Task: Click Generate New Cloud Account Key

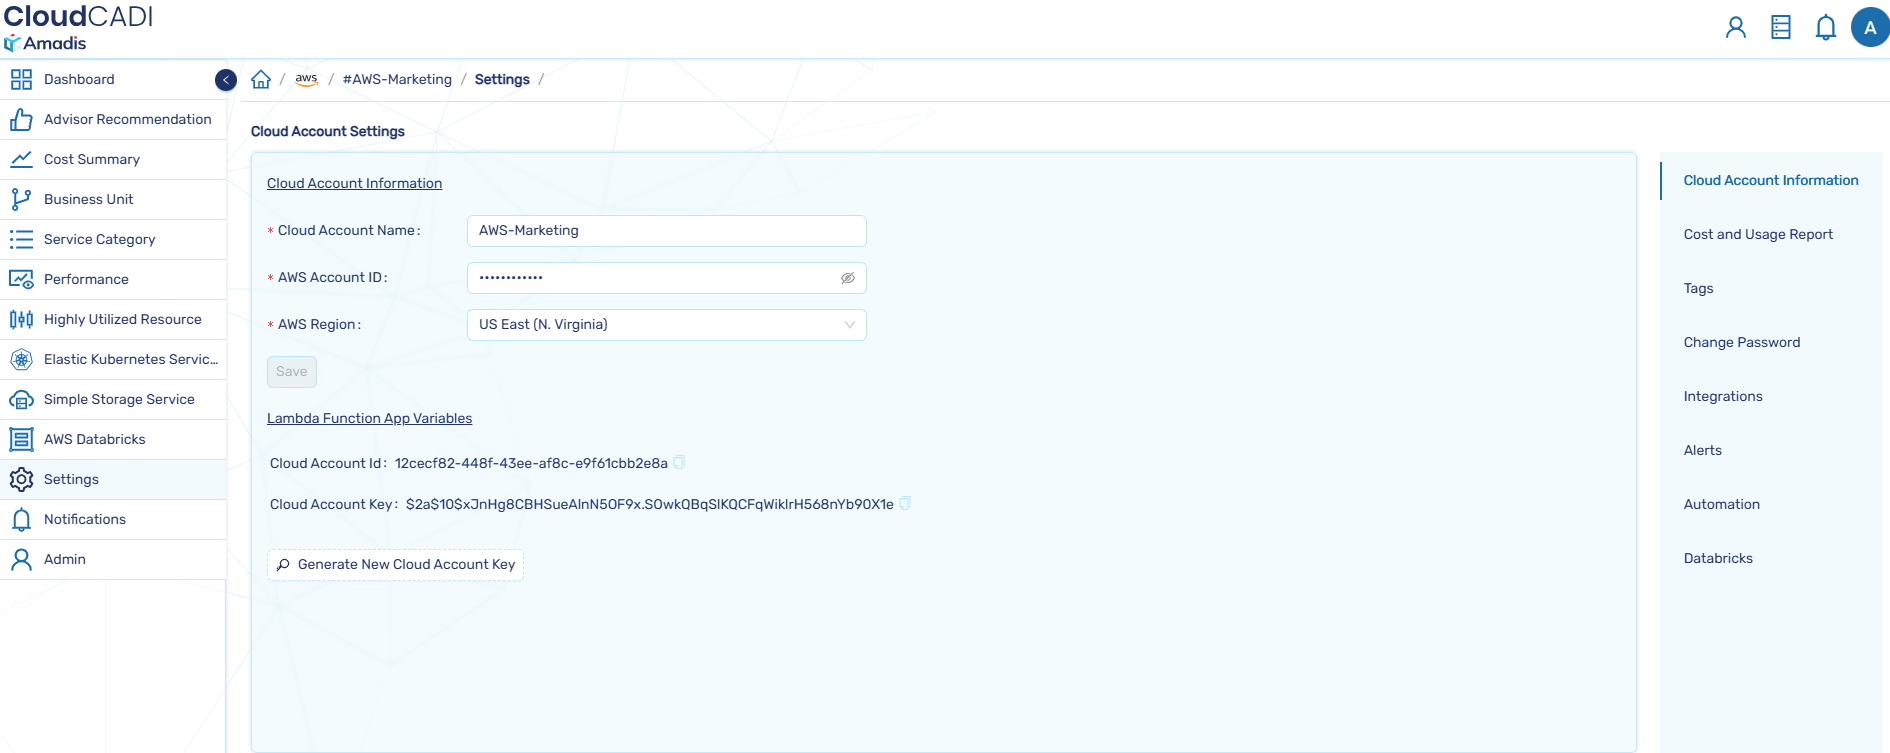Action: [x=395, y=565]
